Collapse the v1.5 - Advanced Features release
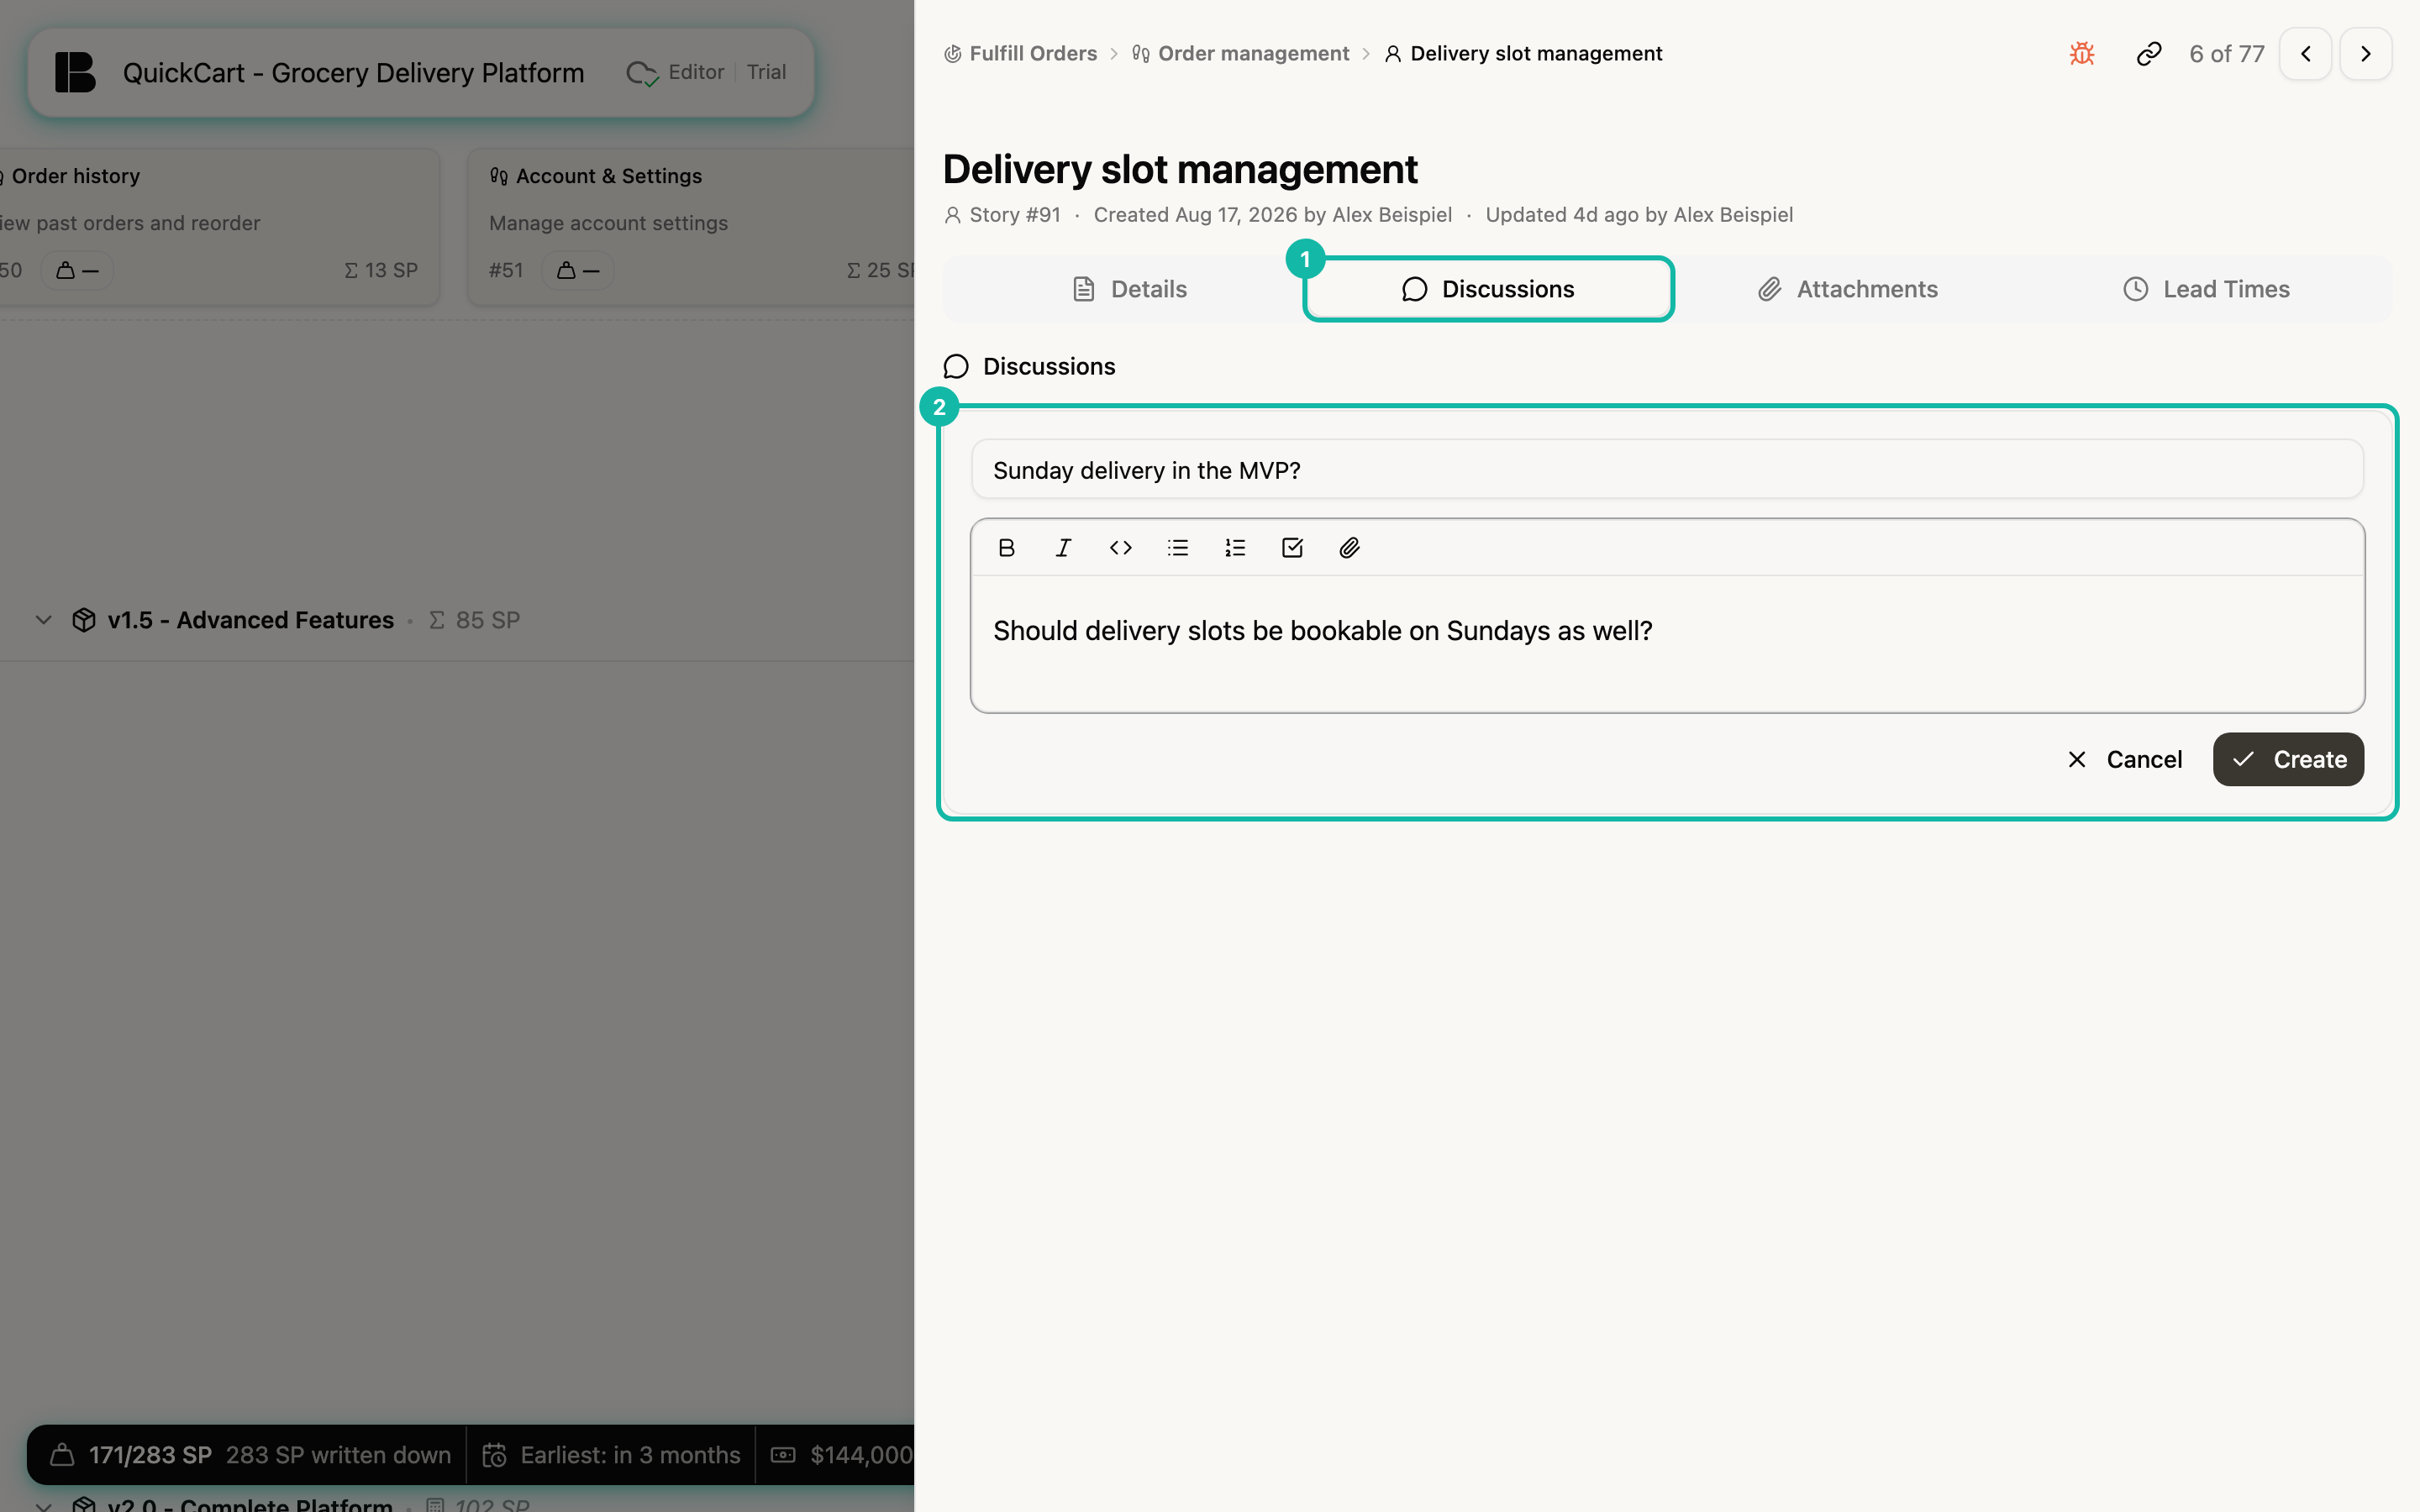The height and width of the screenshot is (1512, 2420). tap(43, 620)
